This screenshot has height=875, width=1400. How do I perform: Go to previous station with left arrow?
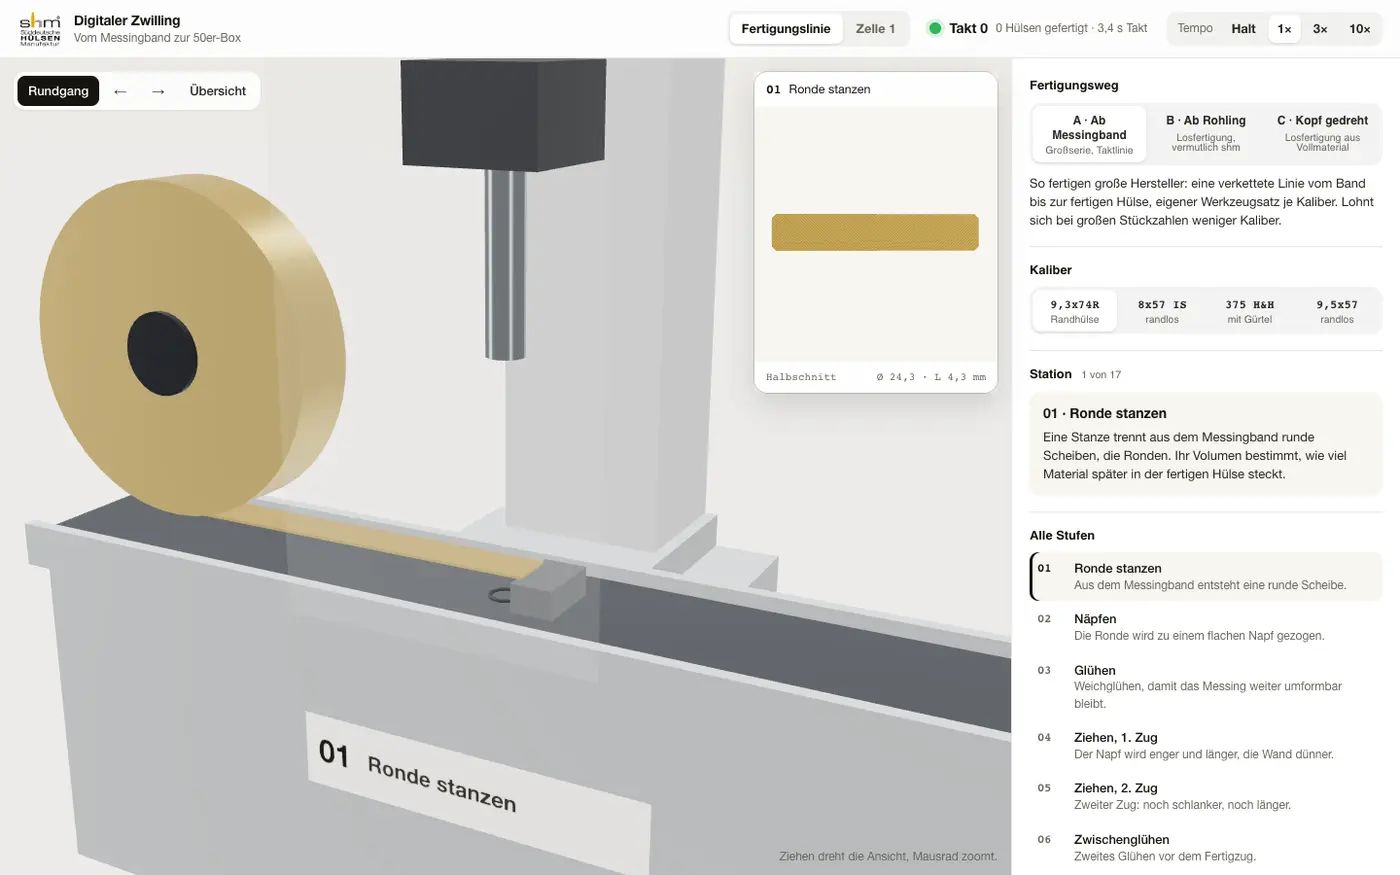tap(120, 91)
